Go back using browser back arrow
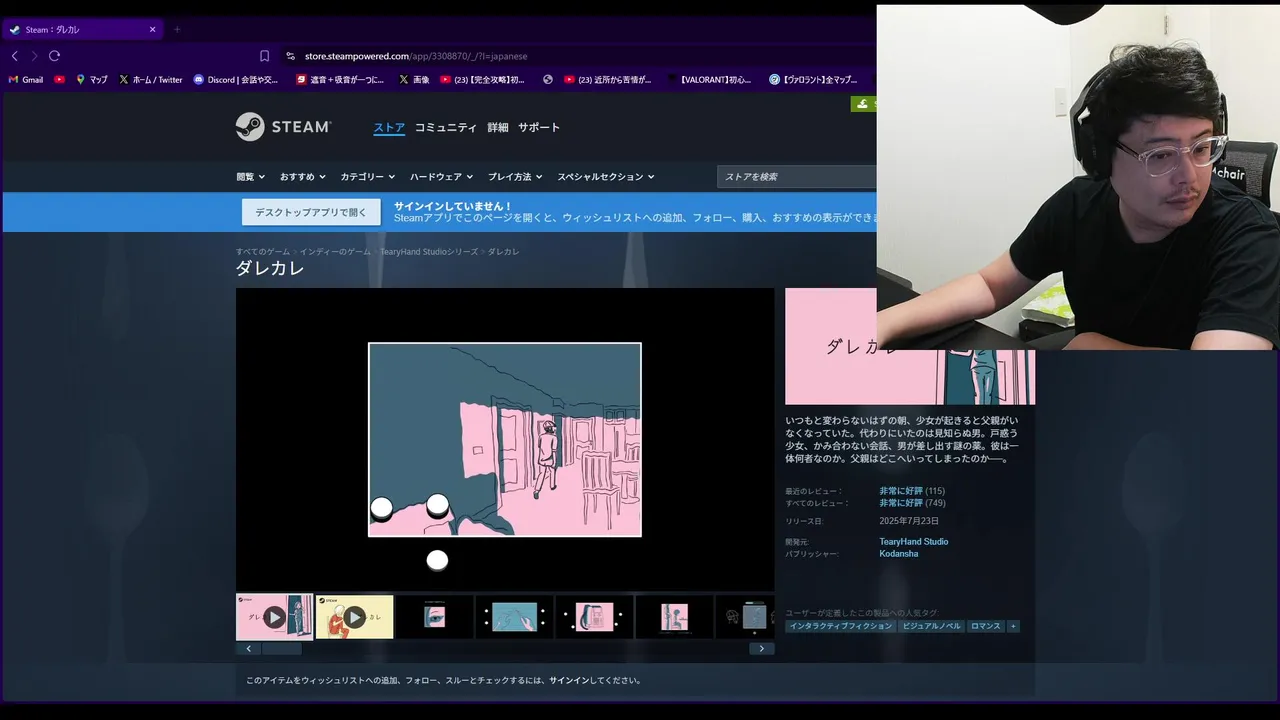This screenshot has height=720, width=1280. coord(14,56)
